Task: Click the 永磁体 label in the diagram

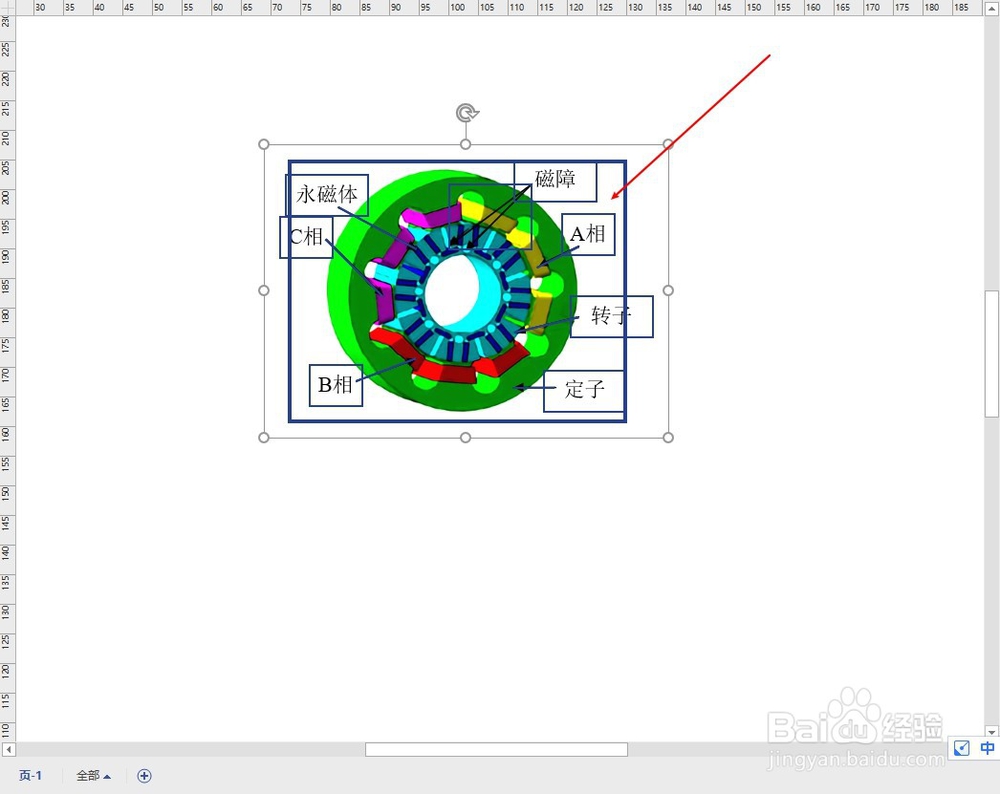Action: [x=327, y=195]
